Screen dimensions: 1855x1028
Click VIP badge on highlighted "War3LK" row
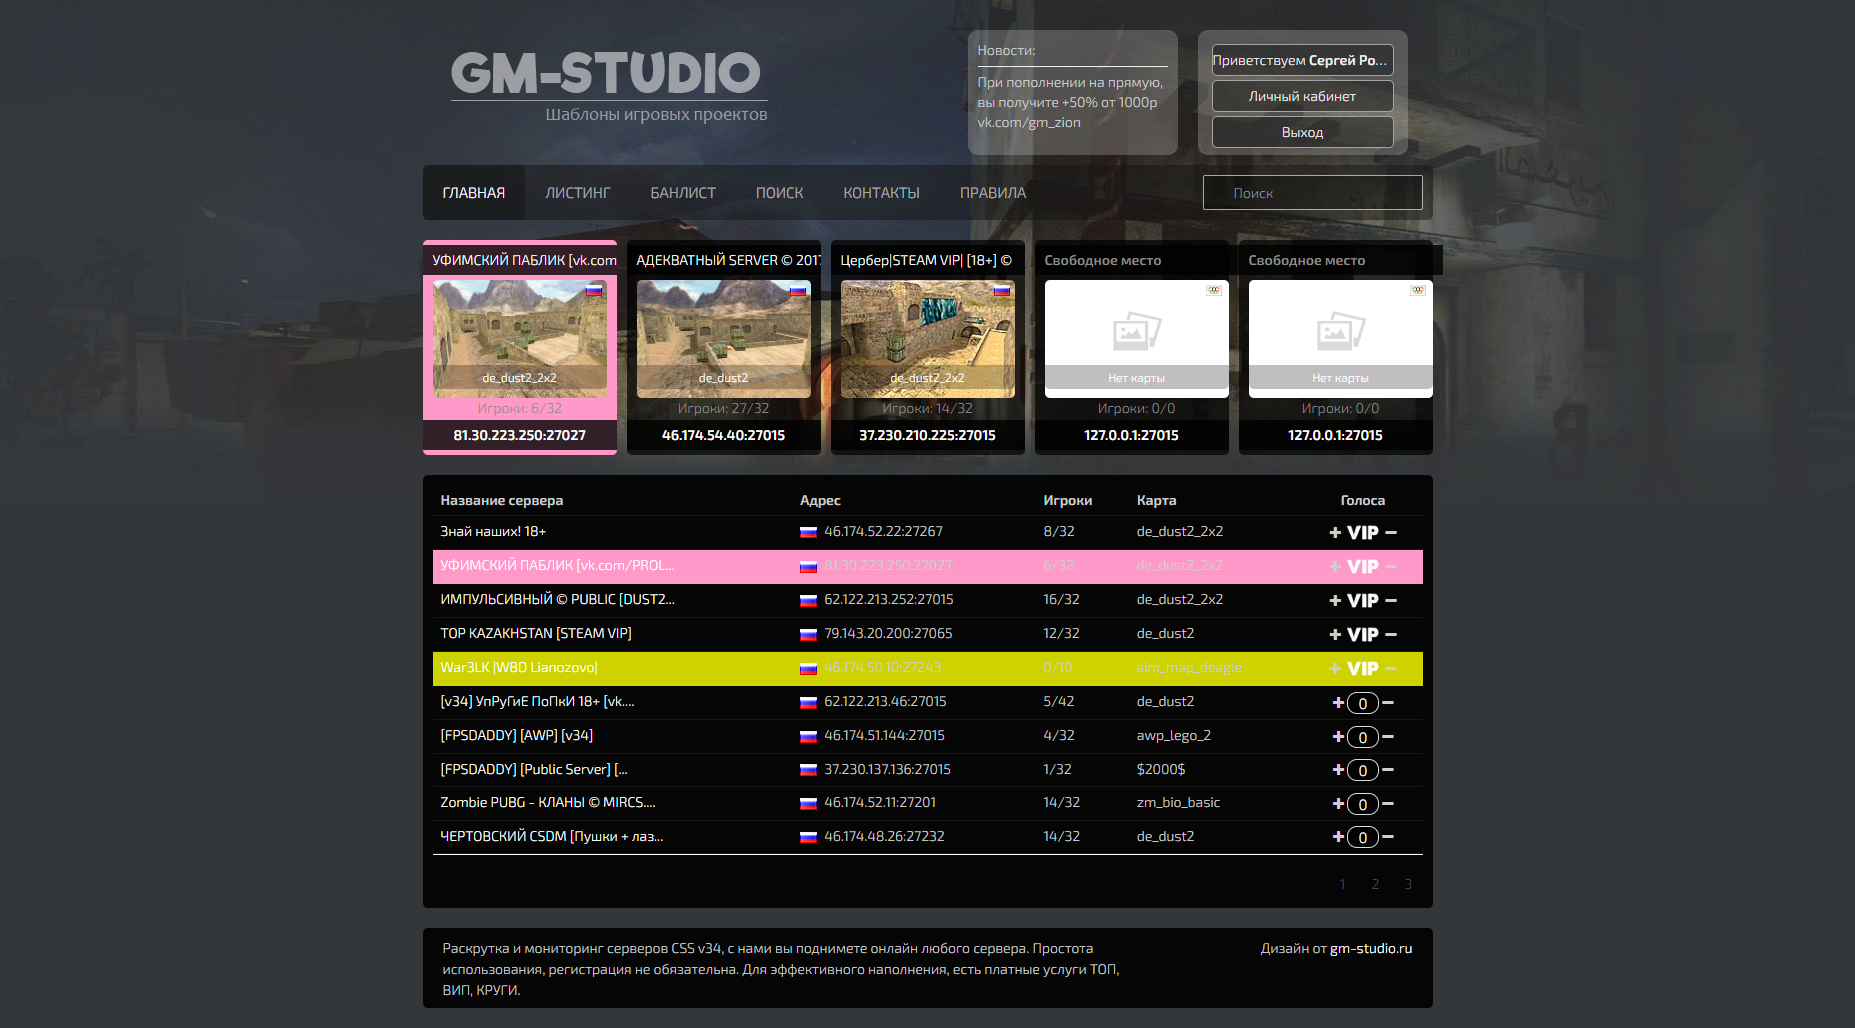point(1362,668)
